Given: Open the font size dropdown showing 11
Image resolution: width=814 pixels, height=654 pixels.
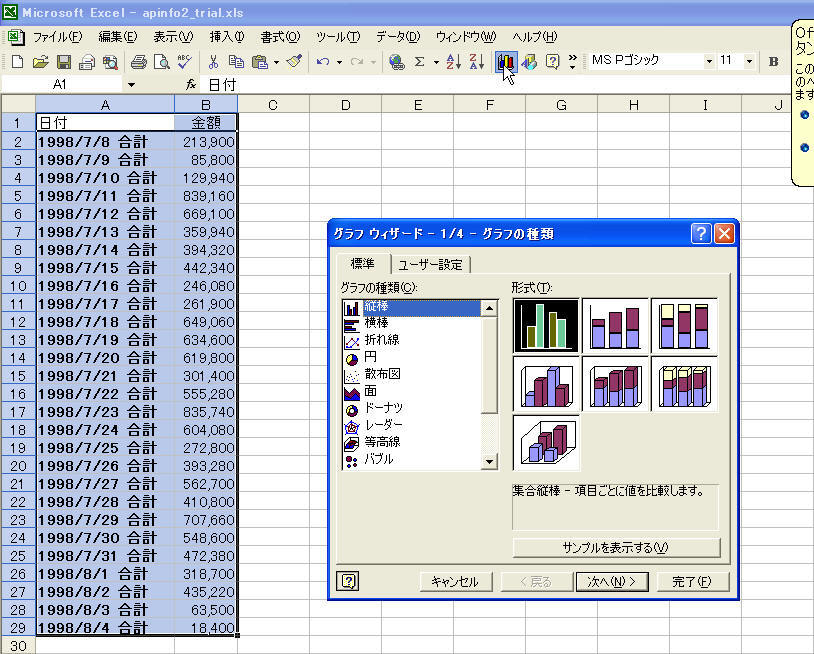Looking at the screenshot, I should click(750, 61).
